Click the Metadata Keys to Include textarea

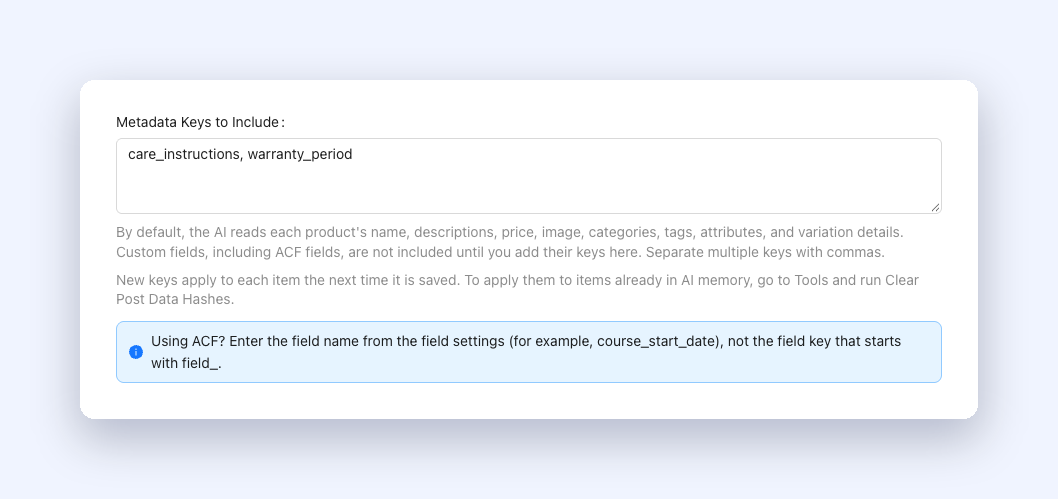(x=528, y=176)
